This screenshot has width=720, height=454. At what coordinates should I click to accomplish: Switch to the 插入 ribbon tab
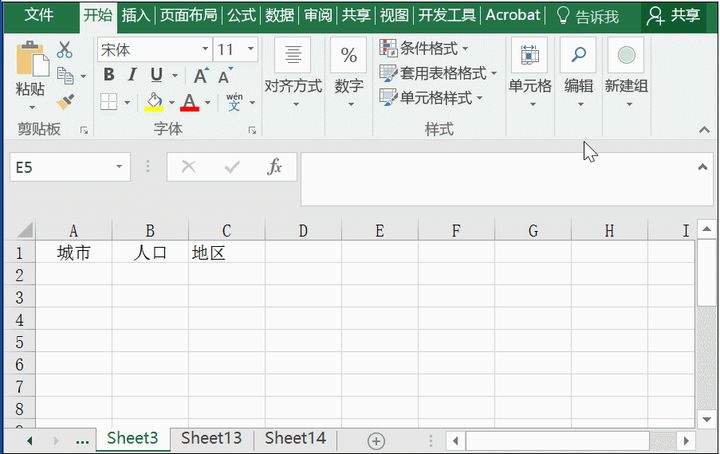(x=135, y=15)
